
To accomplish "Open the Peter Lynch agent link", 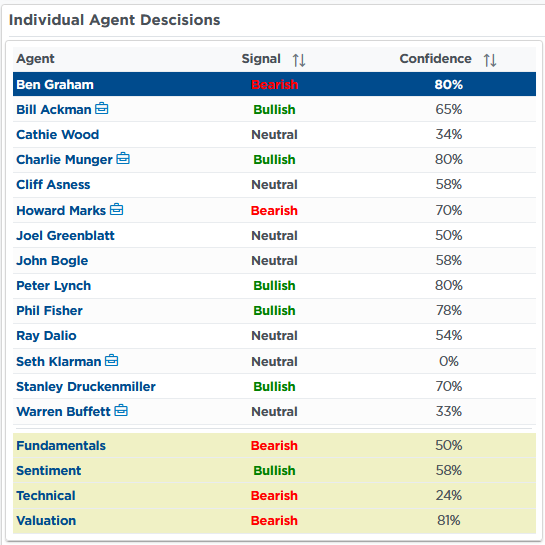I will 54,286.
